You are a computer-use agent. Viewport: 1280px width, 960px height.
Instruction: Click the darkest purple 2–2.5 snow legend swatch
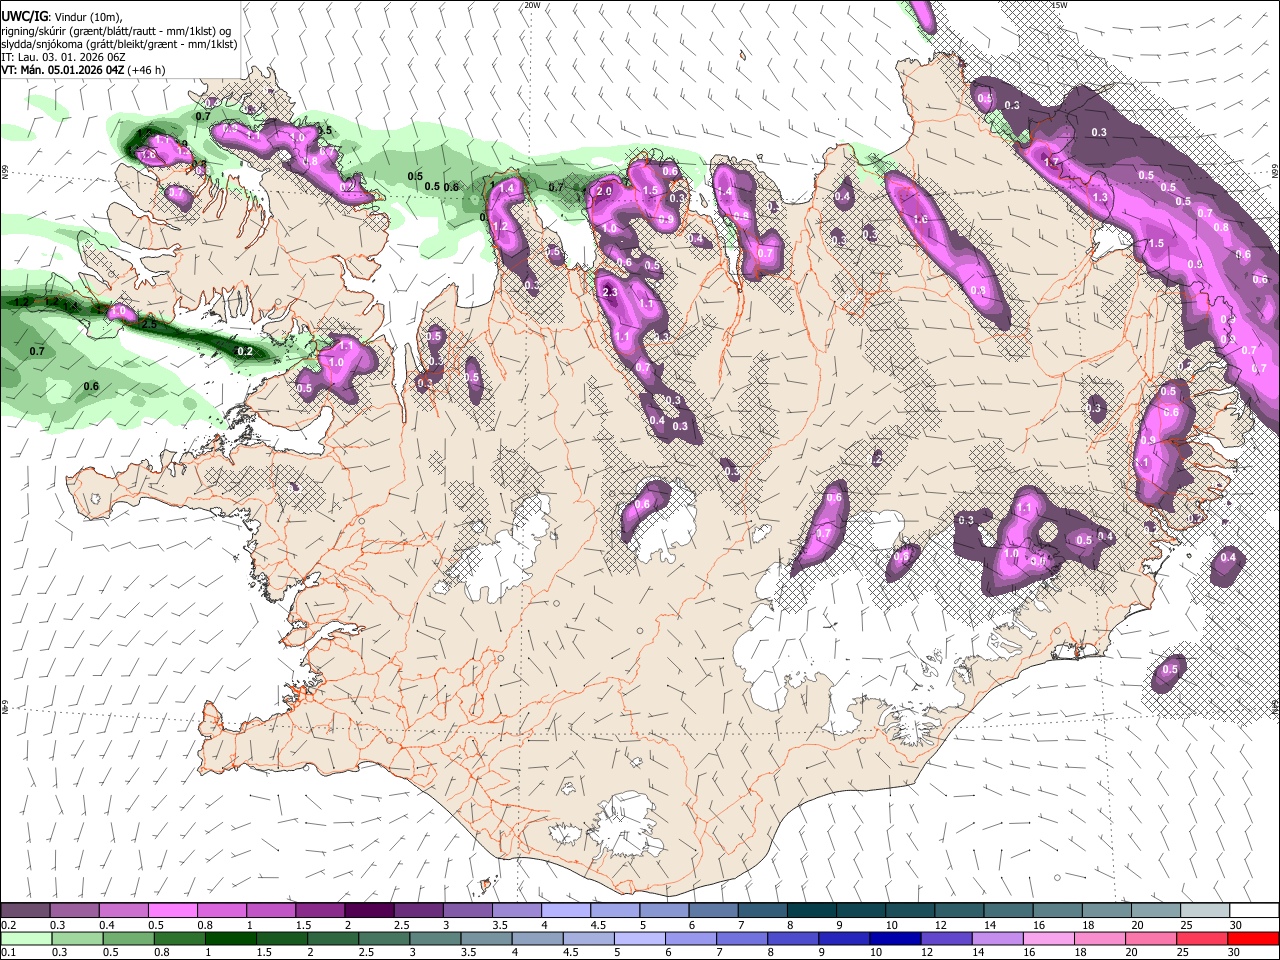[x=369, y=910]
